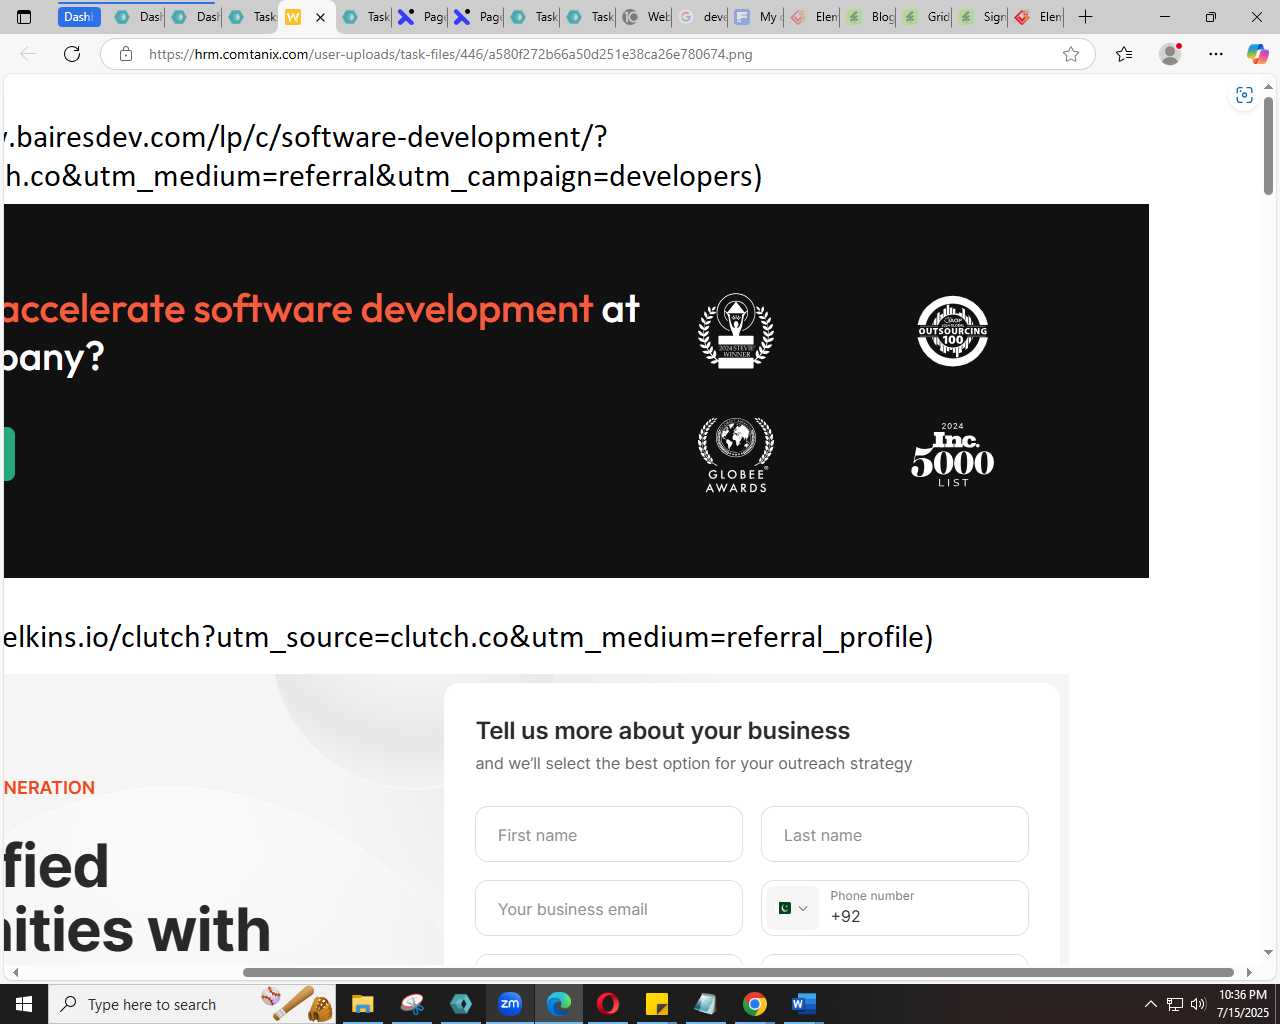The width and height of the screenshot is (1280, 1024).
Task: Open Sticky Notes from taskbar
Action: [x=657, y=1004]
